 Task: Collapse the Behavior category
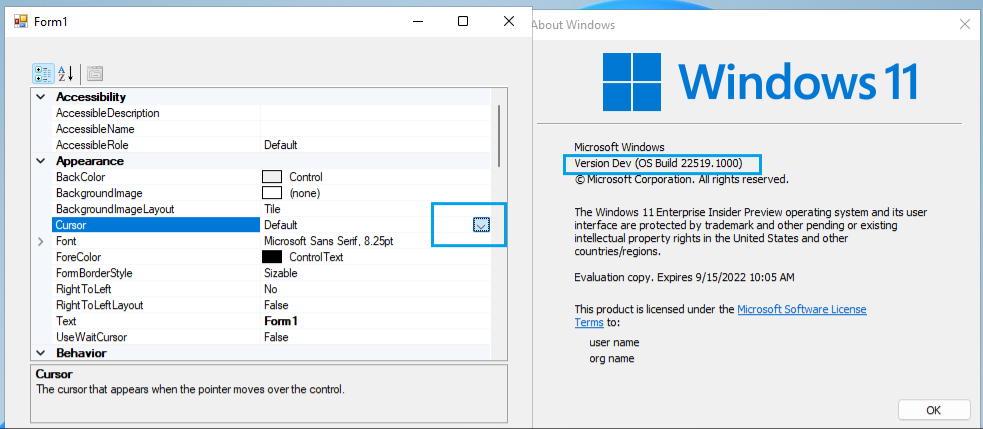click(x=41, y=353)
